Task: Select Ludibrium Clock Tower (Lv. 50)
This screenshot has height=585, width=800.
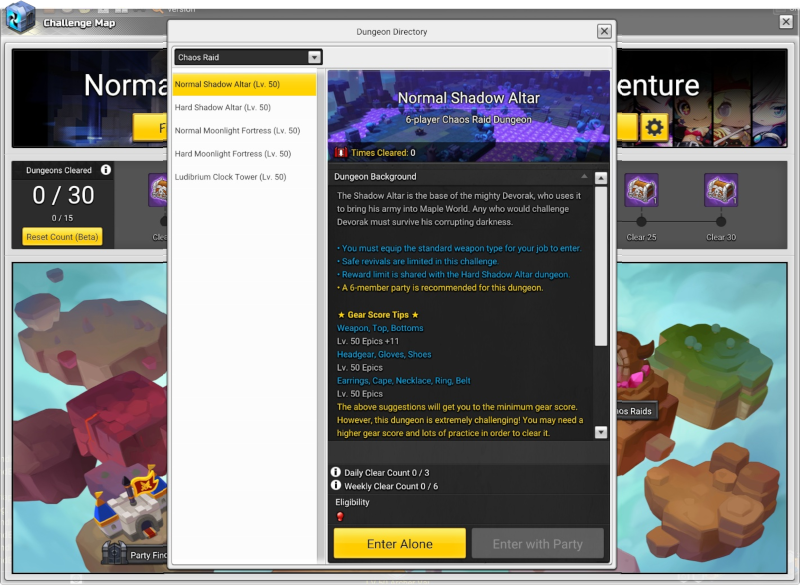Action: (x=244, y=177)
